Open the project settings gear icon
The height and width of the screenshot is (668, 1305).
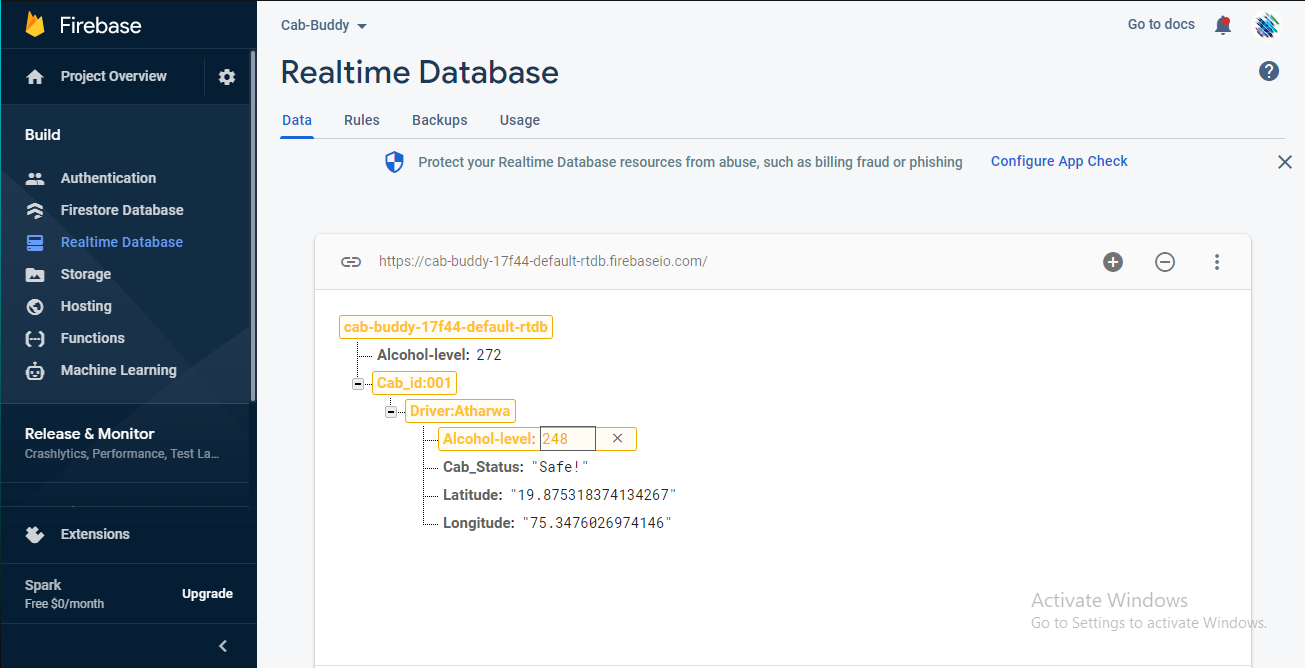(x=227, y=77)
